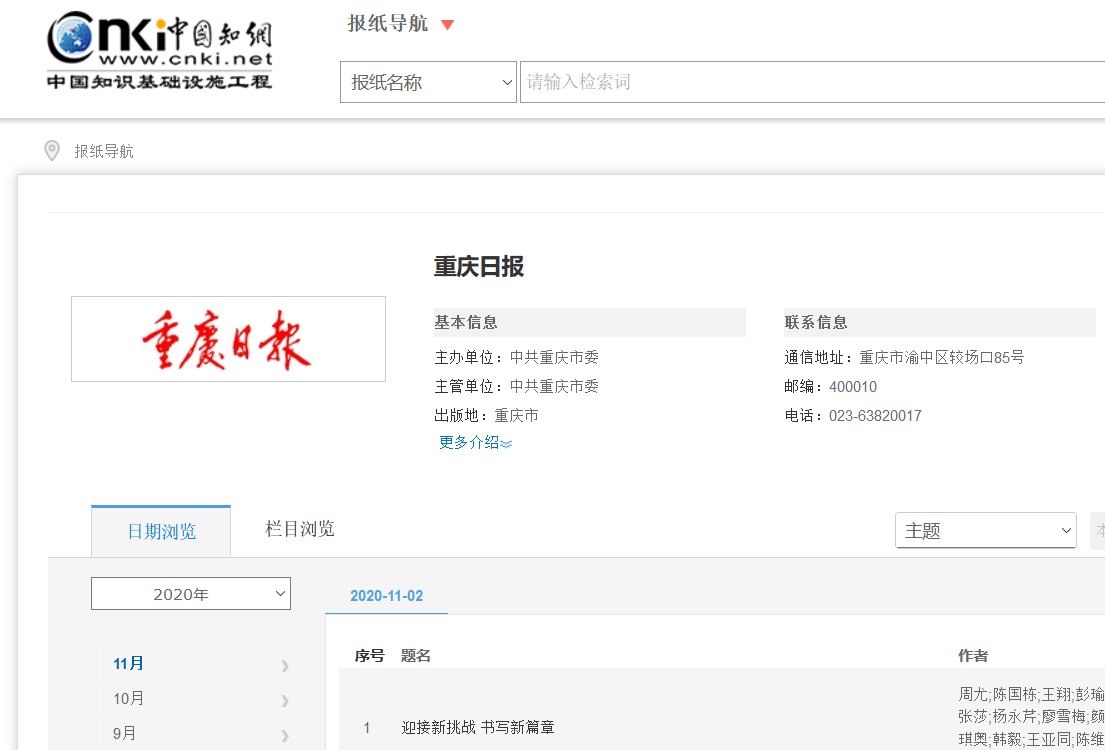Open the 报纸名称 search field selector
The height and width of the screenshot is (750, 1105).
[x=428, y=82]
